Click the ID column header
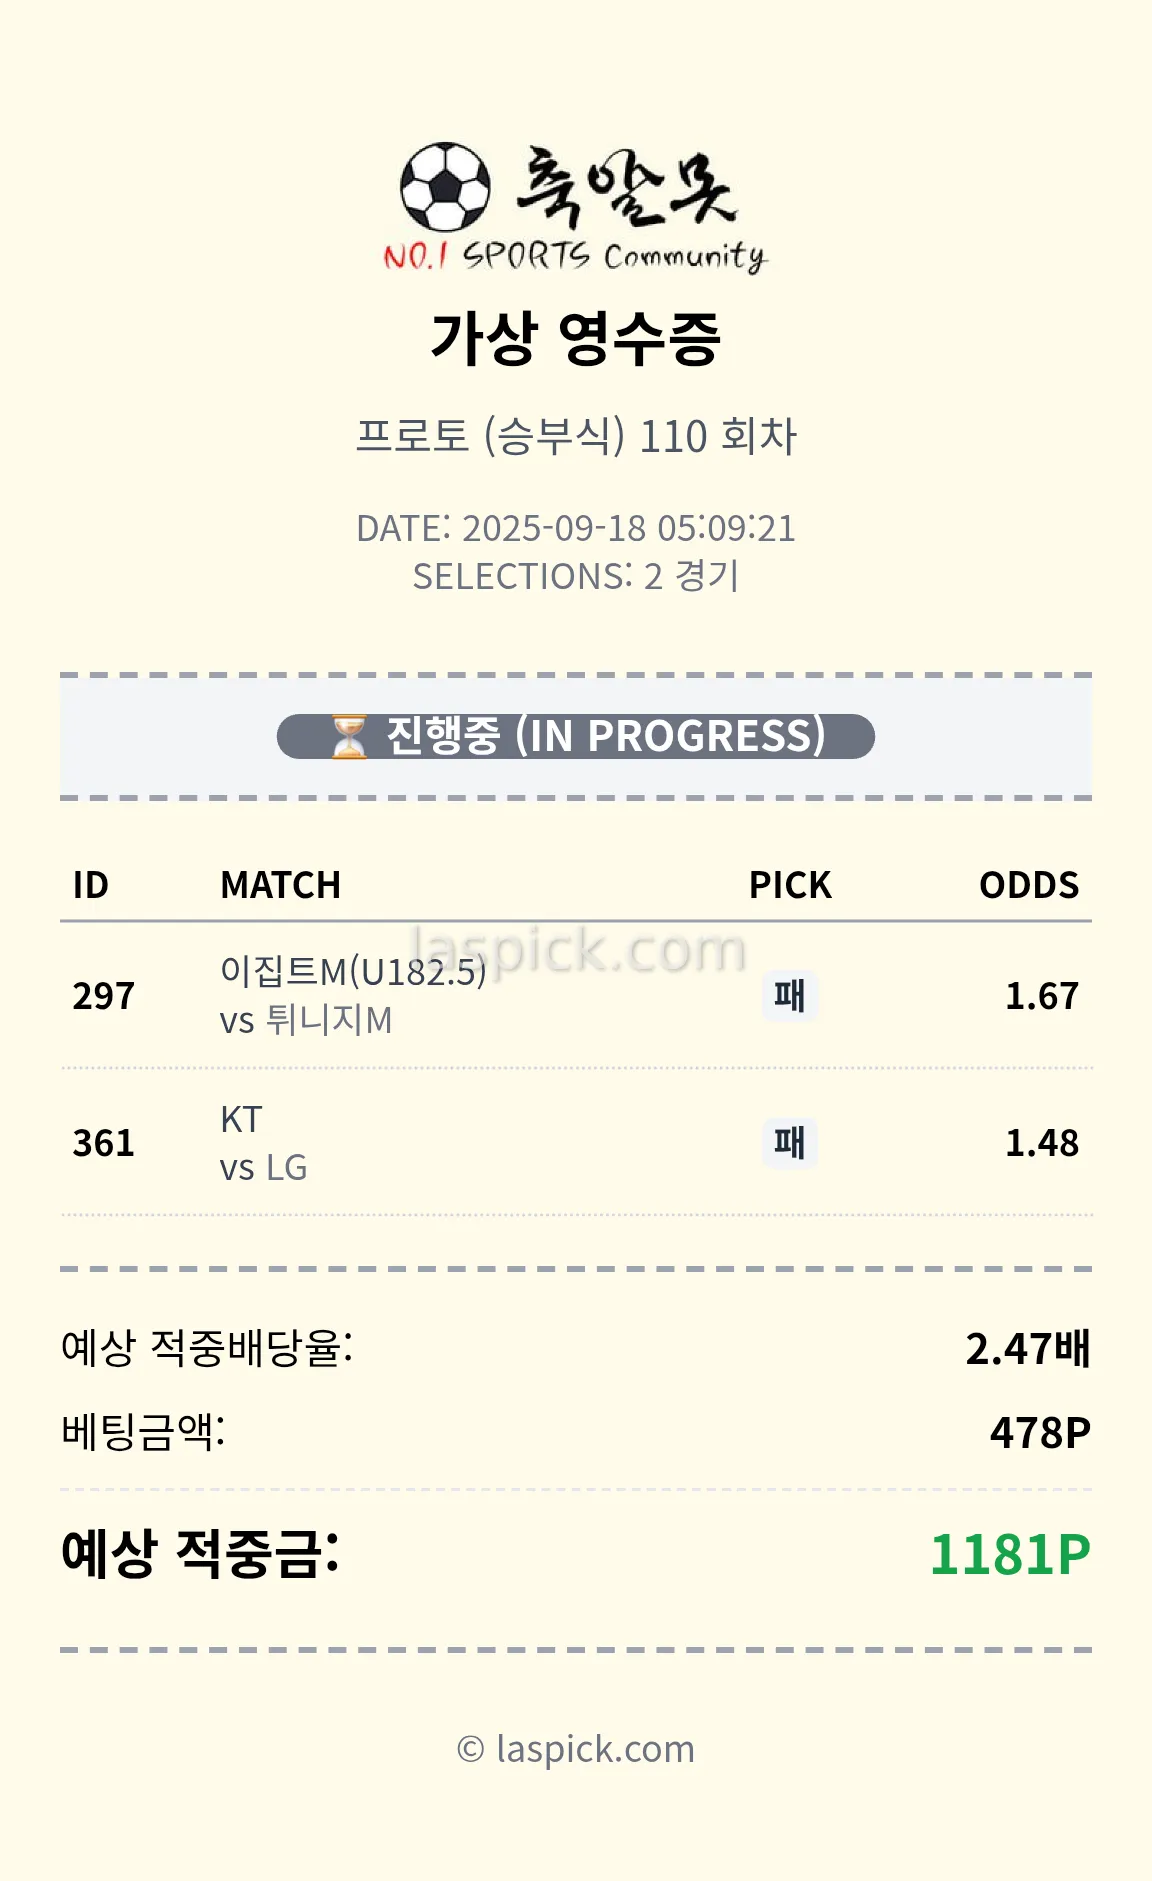The image size is (1152, 1881). [90, 885]
